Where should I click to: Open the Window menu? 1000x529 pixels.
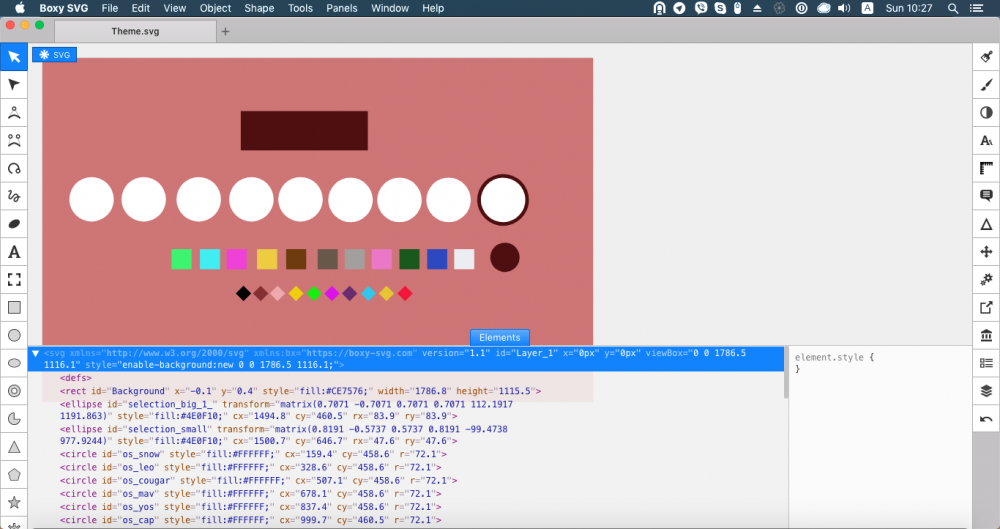click(x=390, y=8)
